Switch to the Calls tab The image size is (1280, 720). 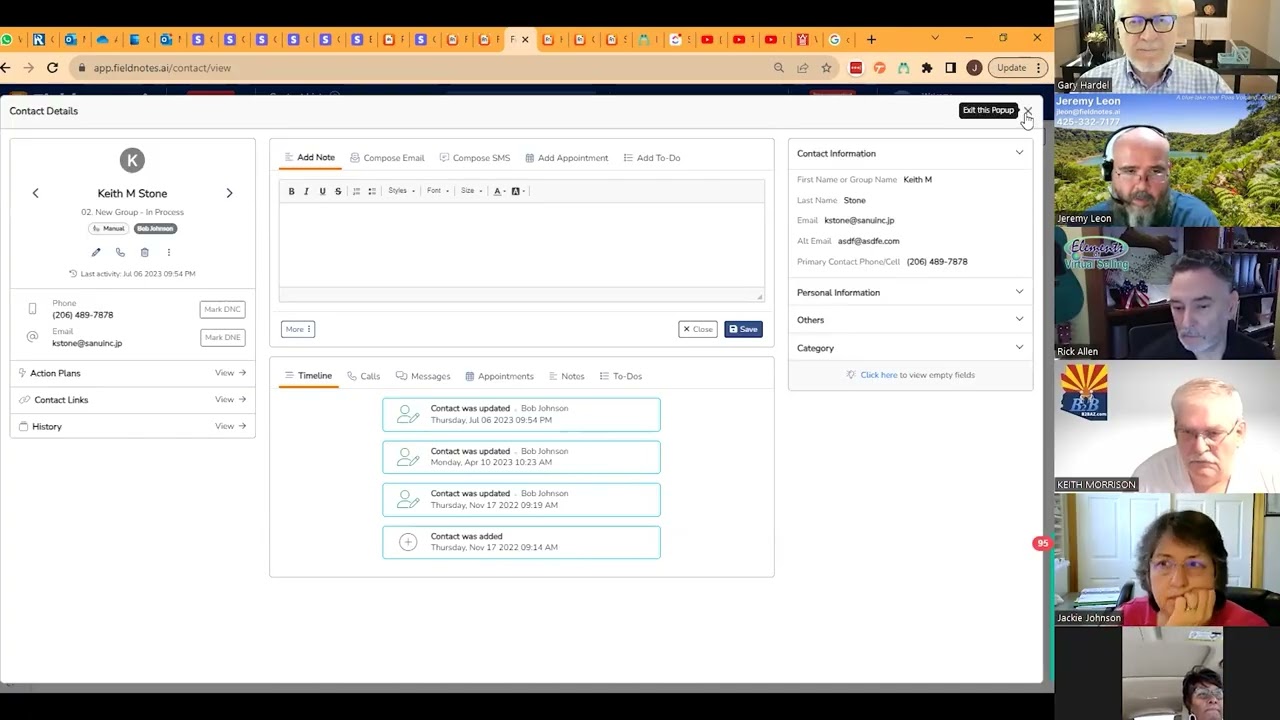tap(363, 376)
